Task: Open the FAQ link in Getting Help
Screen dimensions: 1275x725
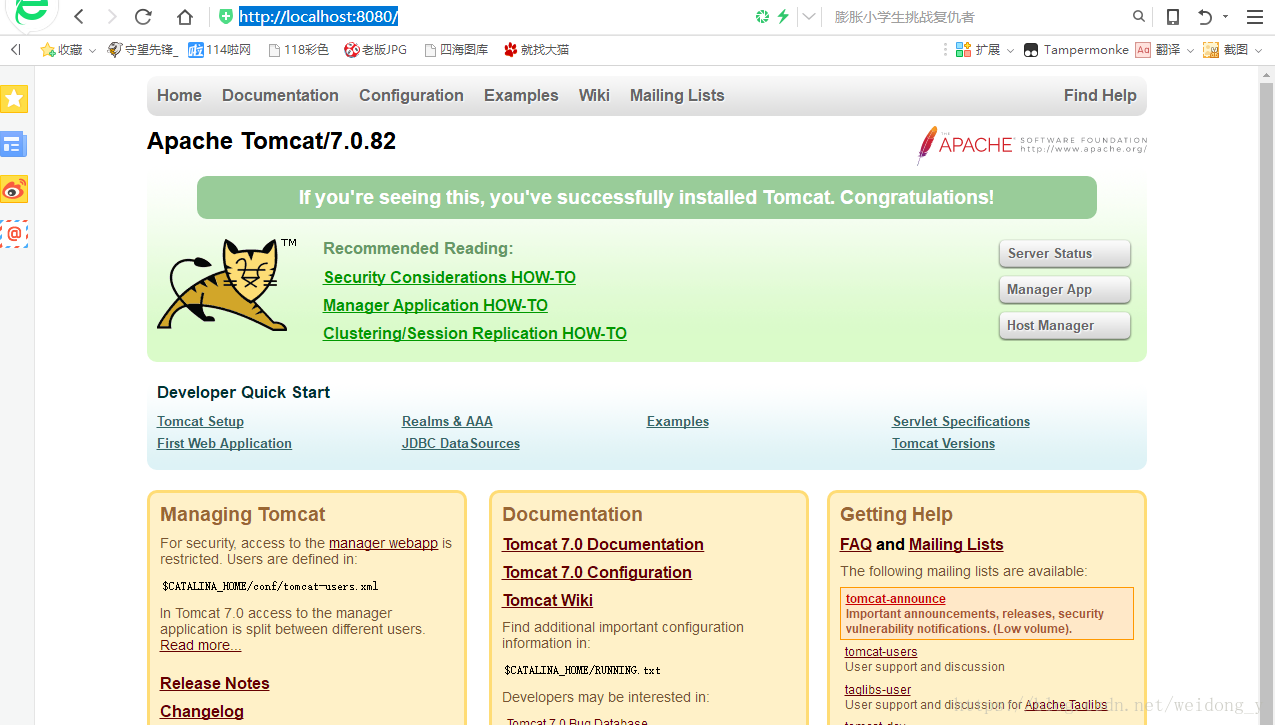Action: click(x=856, y=544)
